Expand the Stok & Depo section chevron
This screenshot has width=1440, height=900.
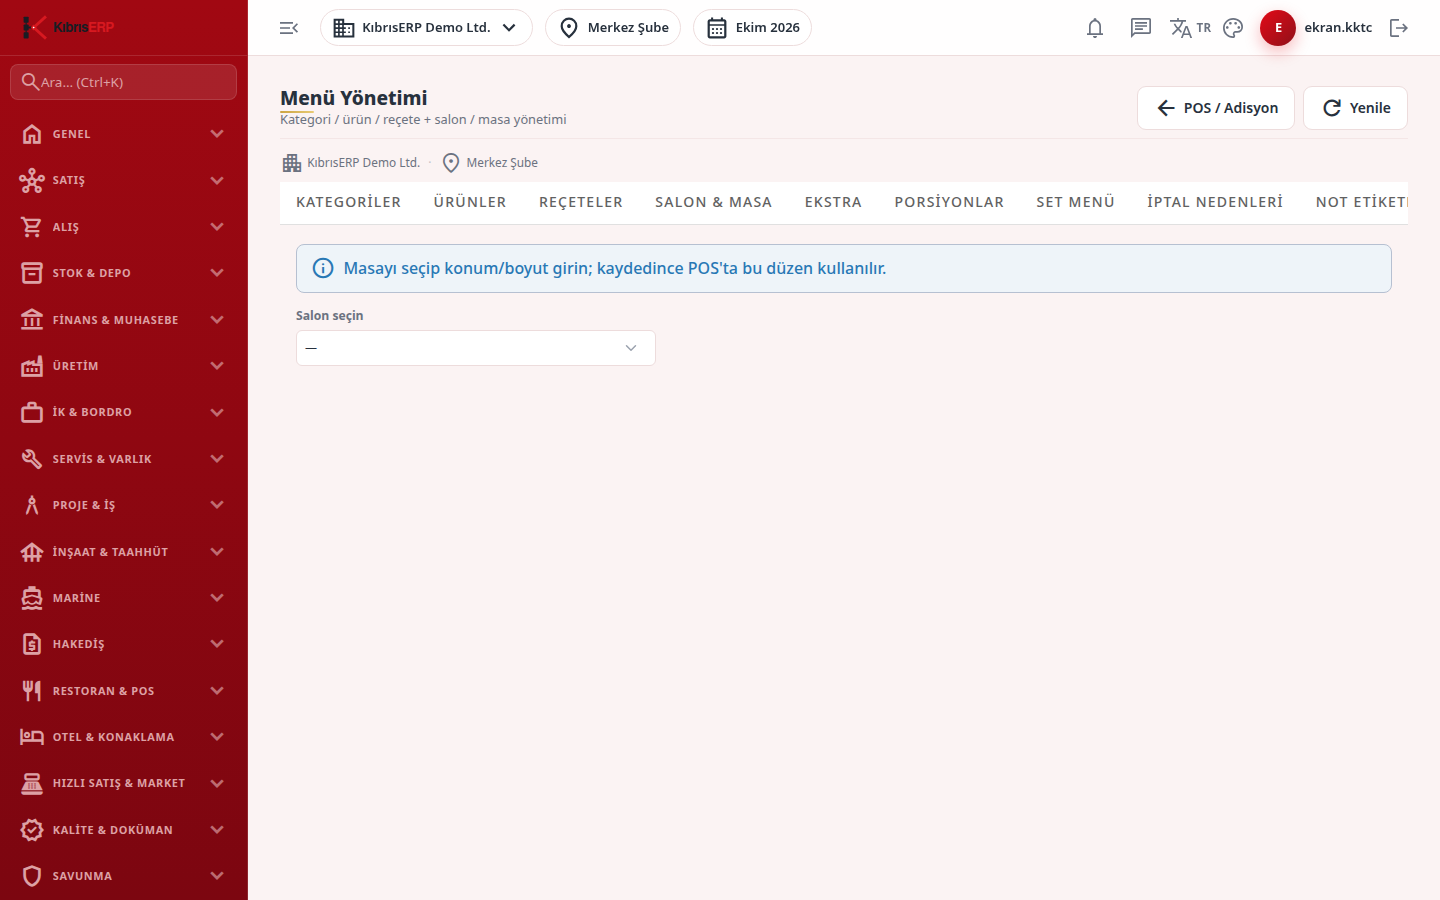coord(217,273)
